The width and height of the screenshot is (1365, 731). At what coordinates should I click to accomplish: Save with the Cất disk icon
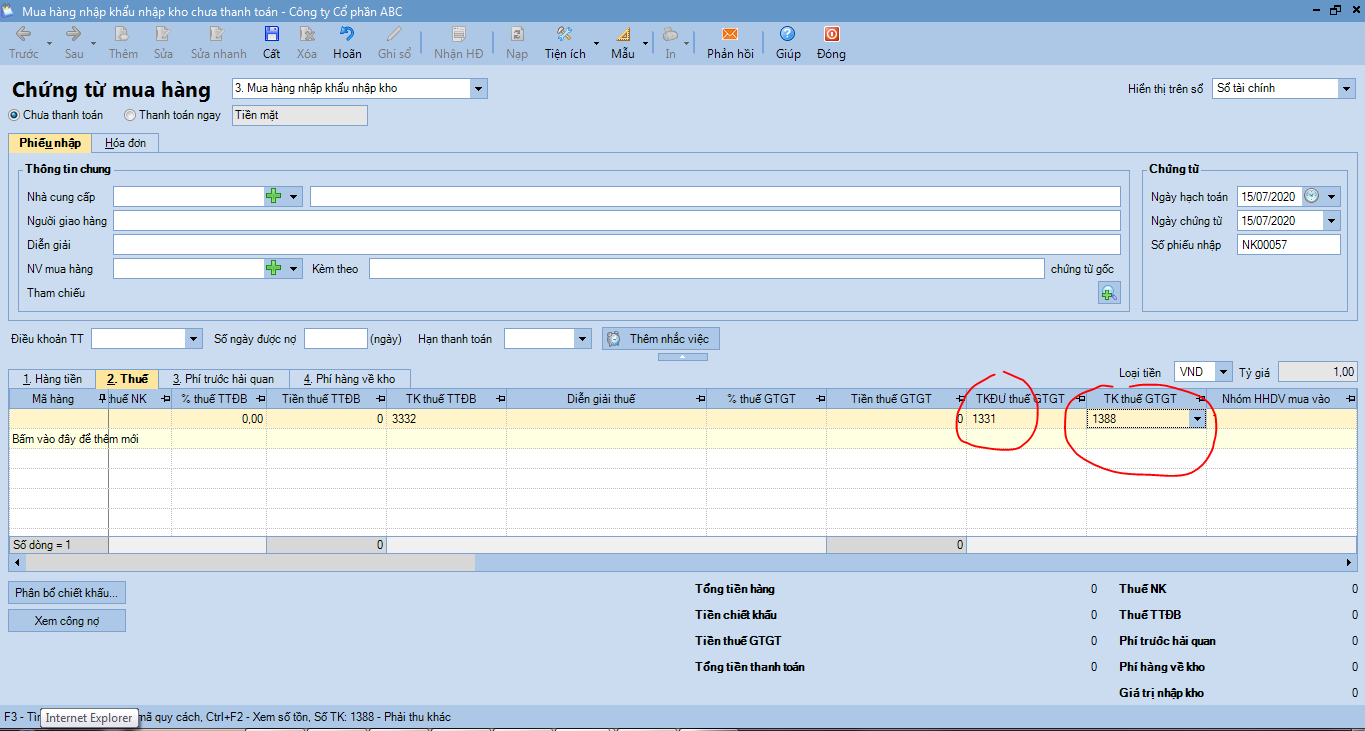(272, 34)
